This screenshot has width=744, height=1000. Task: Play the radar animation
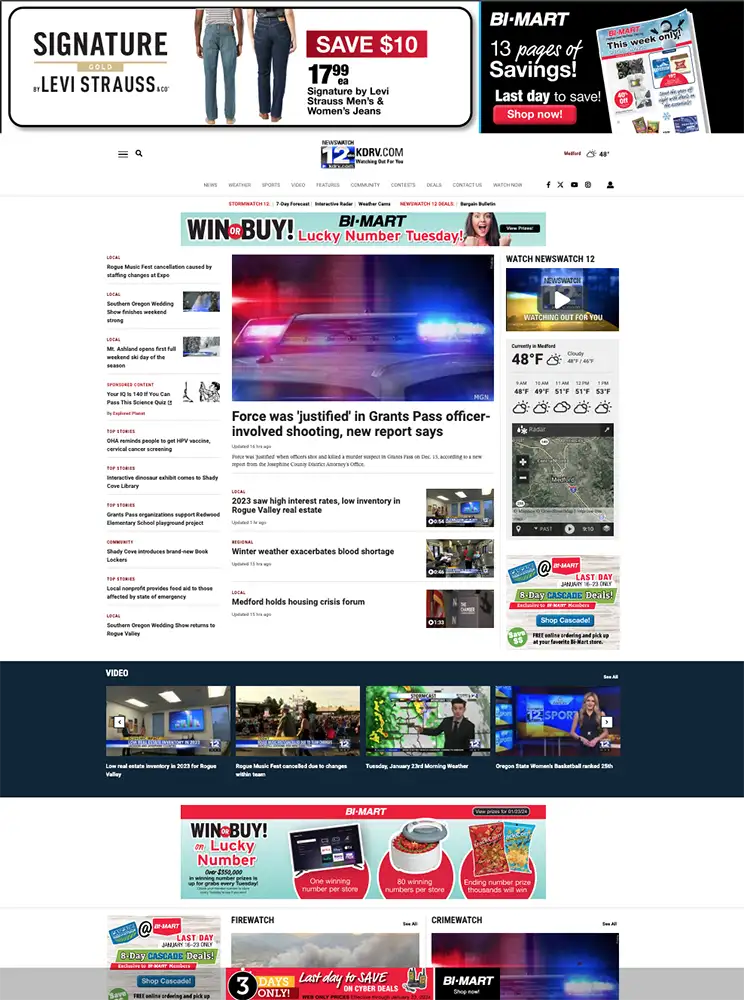[x=569, y=529]
